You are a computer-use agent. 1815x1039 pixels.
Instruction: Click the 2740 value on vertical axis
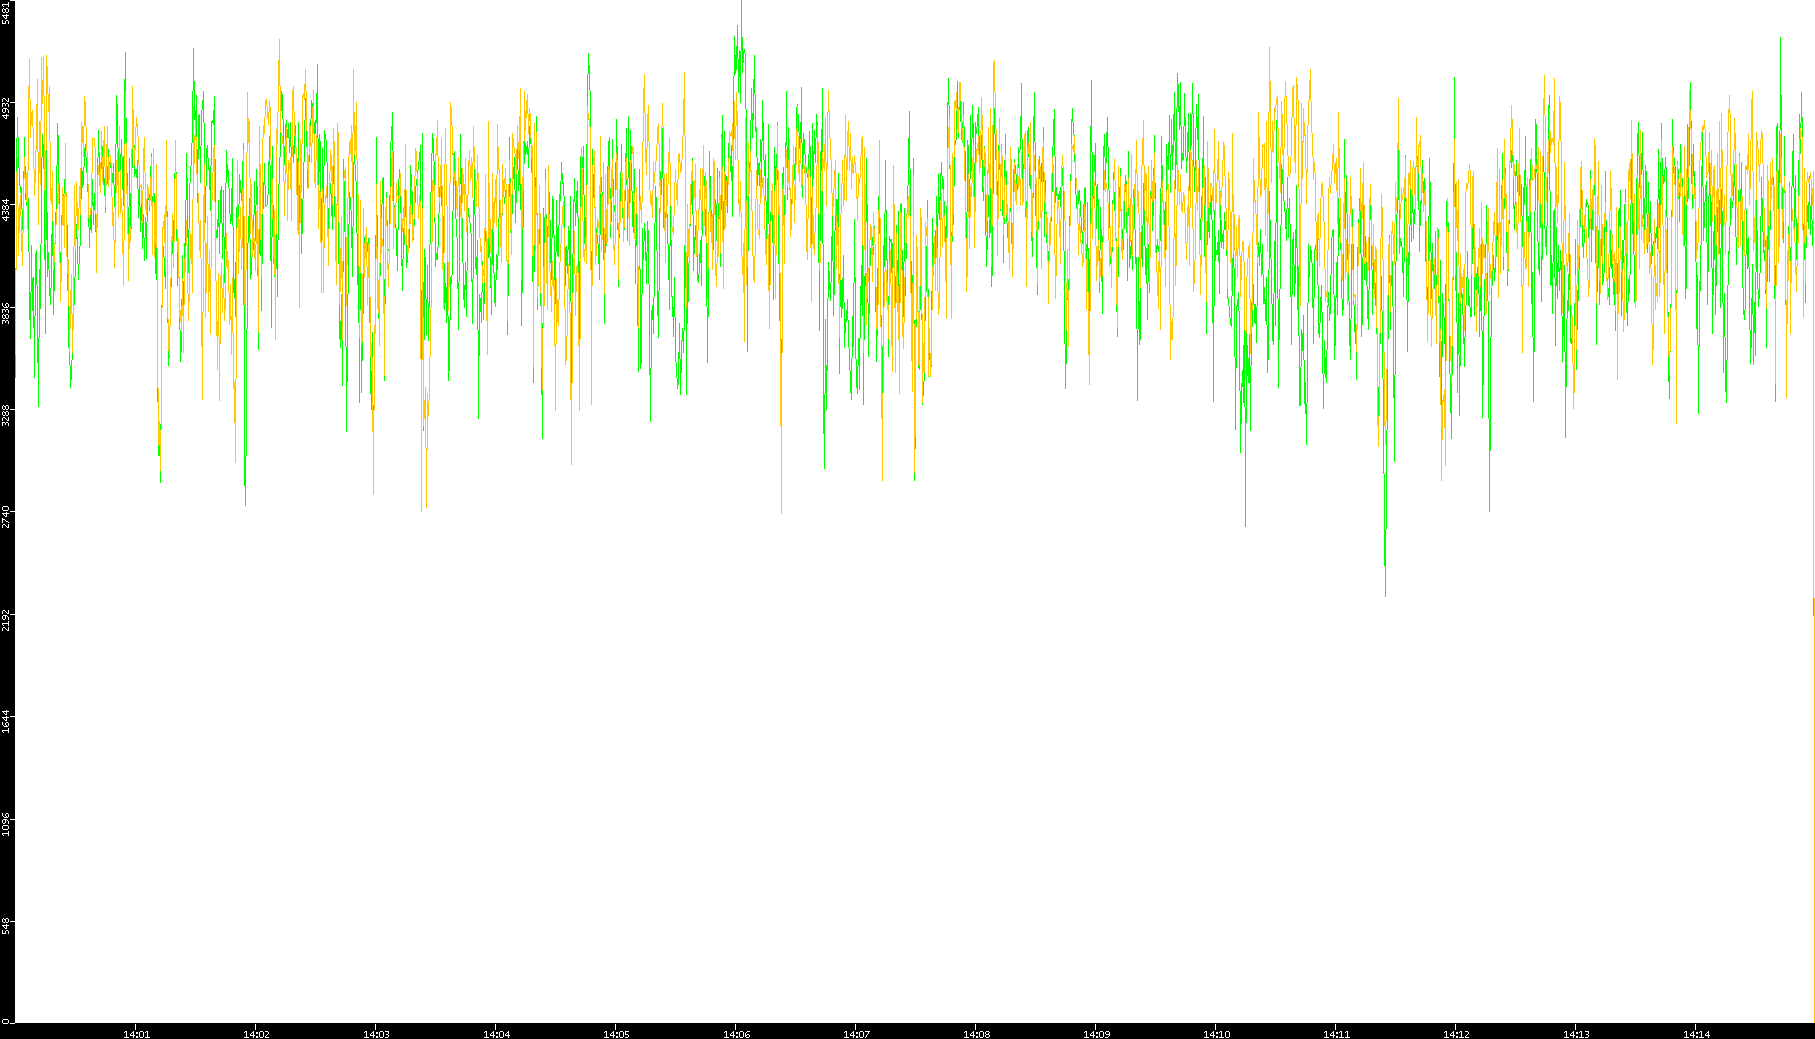click(x=7, y=517)
